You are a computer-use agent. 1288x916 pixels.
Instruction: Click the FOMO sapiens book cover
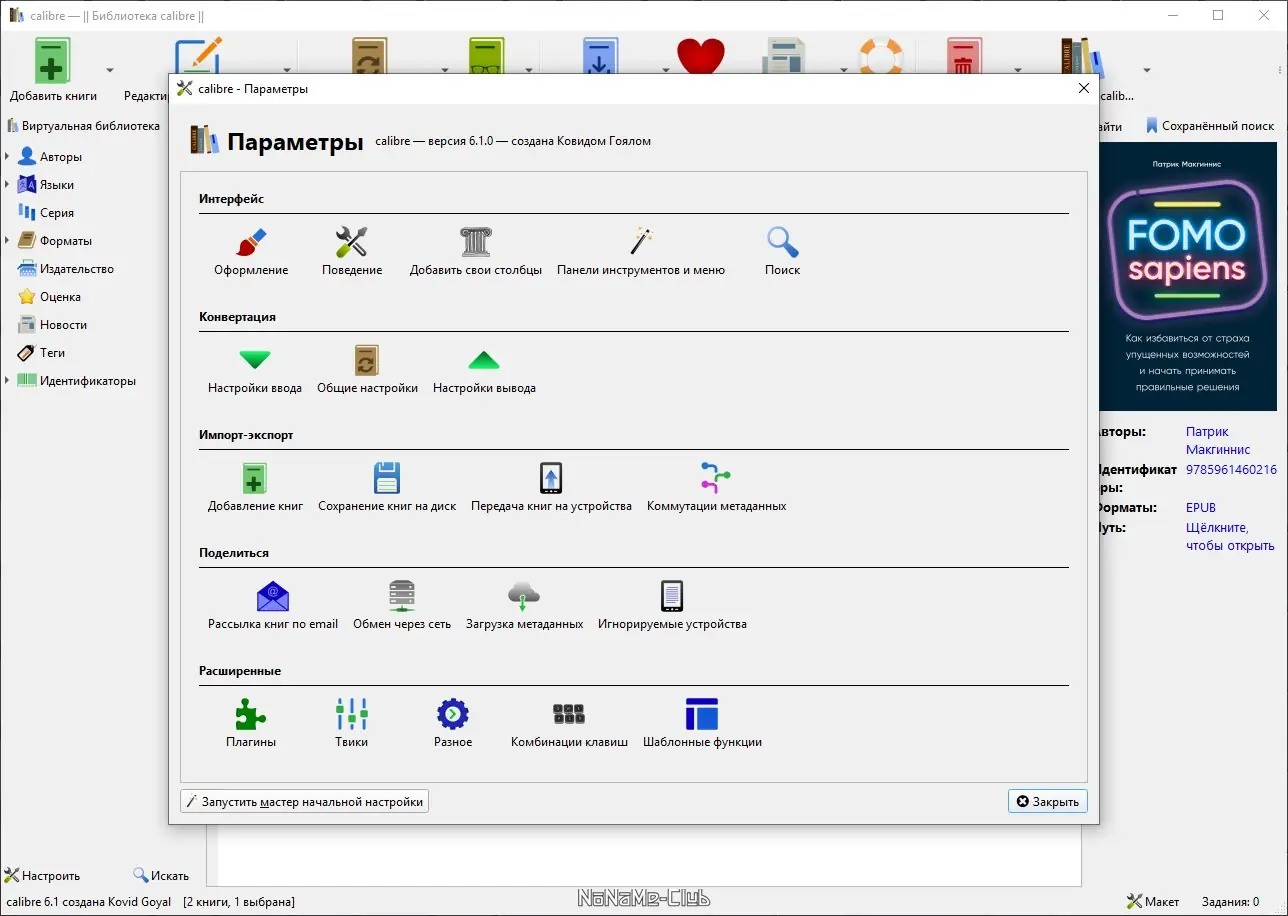(x=1188, y=276)
